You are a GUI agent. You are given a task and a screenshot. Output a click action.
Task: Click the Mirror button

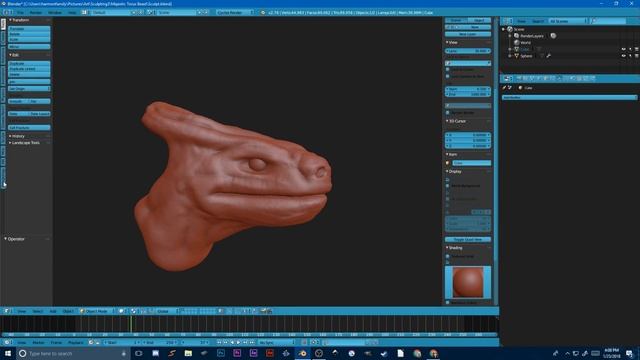[x=29, y=47]
